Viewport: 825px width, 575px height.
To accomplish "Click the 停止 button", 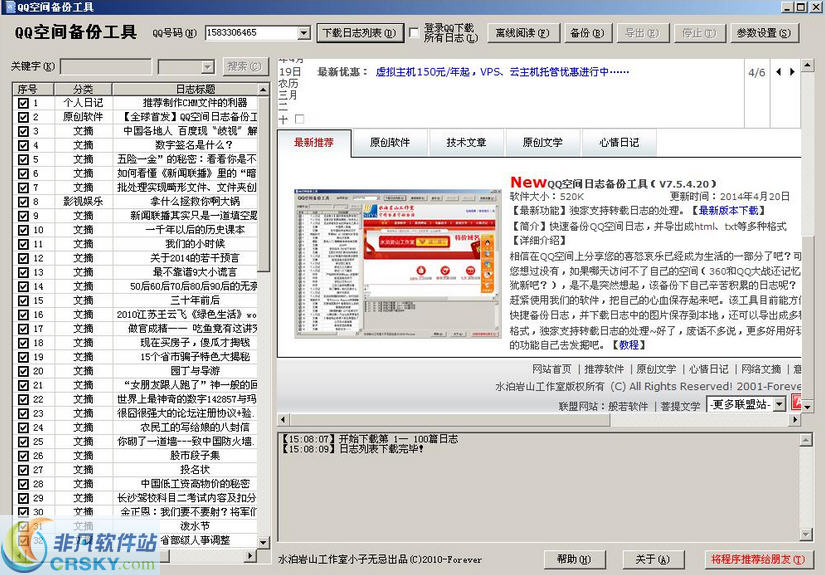I will (x=699, y=33).
